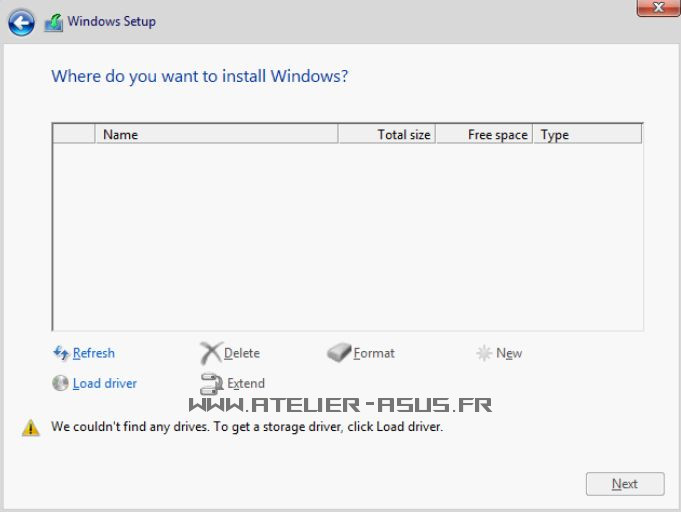681x512 pixels.
Task: Click the Windows Setup title icon
Action: pos(54,22)
